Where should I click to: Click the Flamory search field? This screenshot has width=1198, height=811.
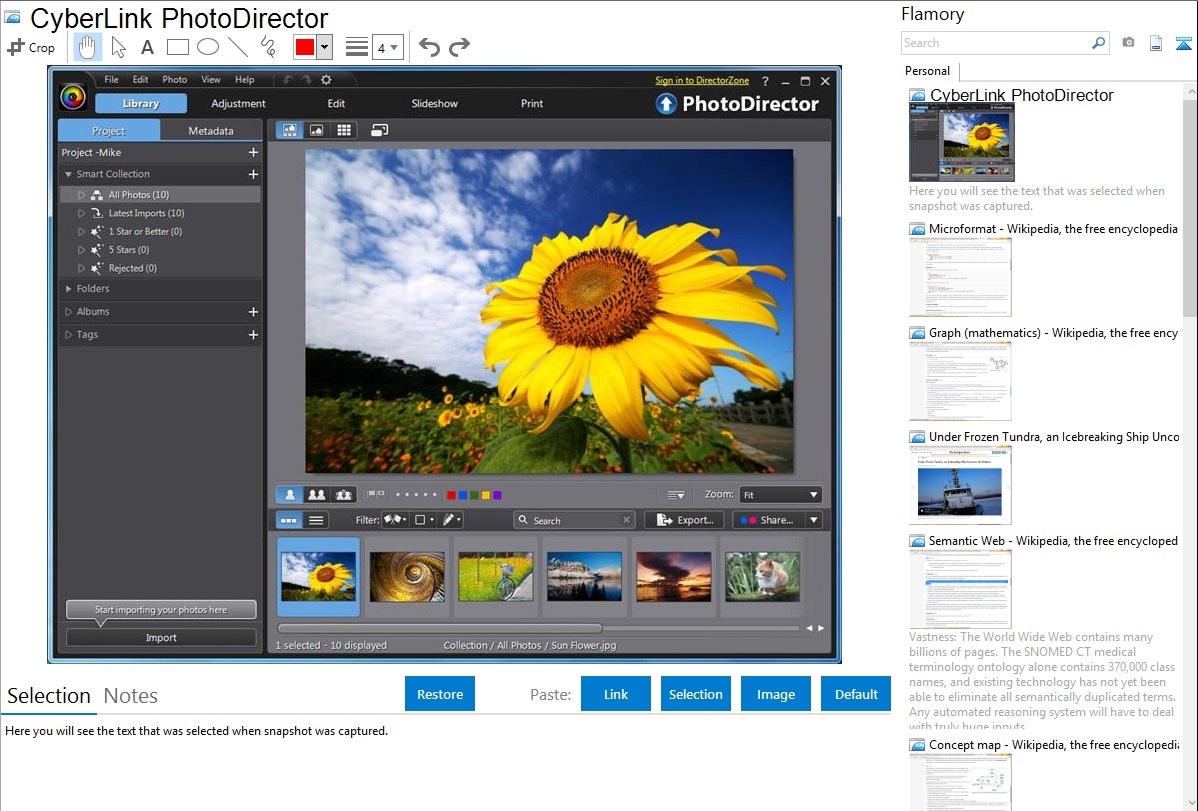[x=996, y=43]
